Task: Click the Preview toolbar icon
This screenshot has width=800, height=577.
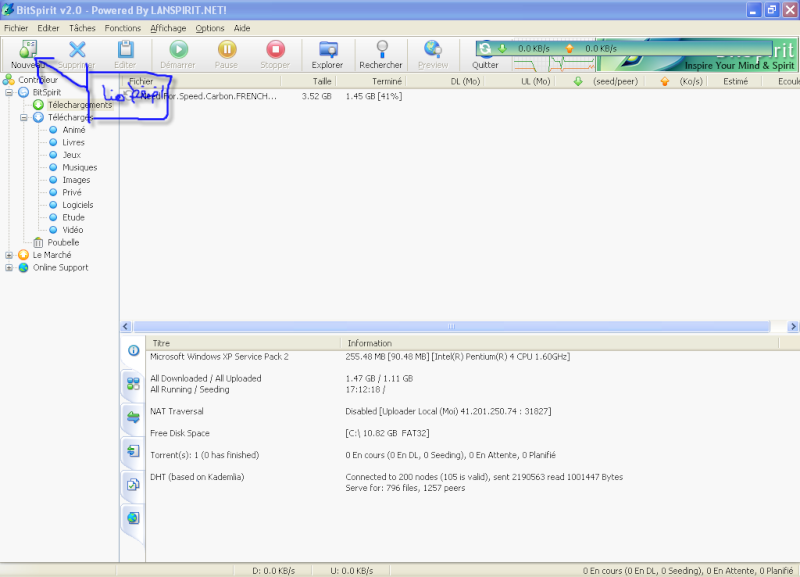Action: 433,49
